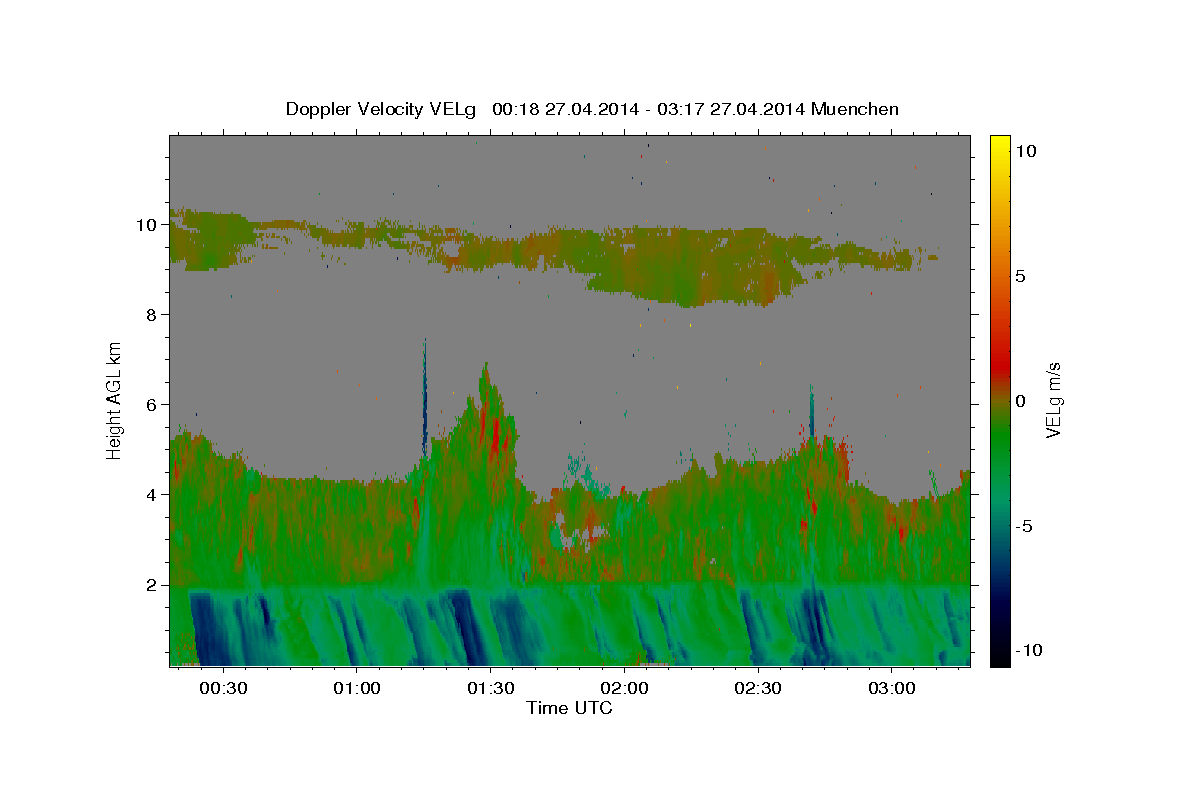Click the 01:00 time tick label
The width and height of the screenshot is (1200, 800).
tap(356, 689)
